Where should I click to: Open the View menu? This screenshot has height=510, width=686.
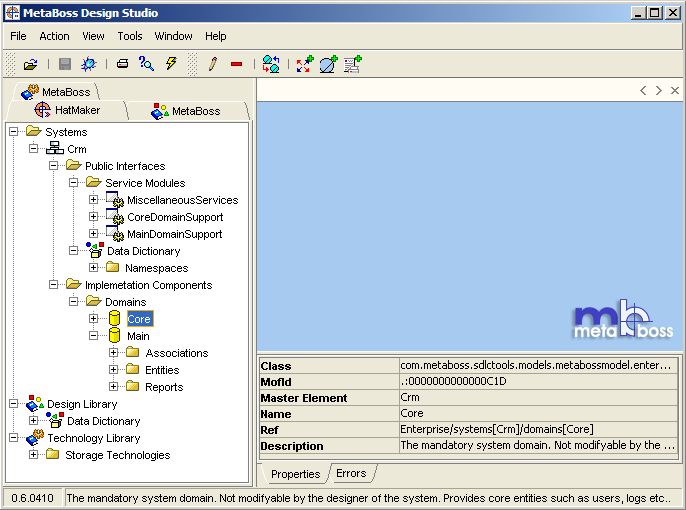point(93,36)
